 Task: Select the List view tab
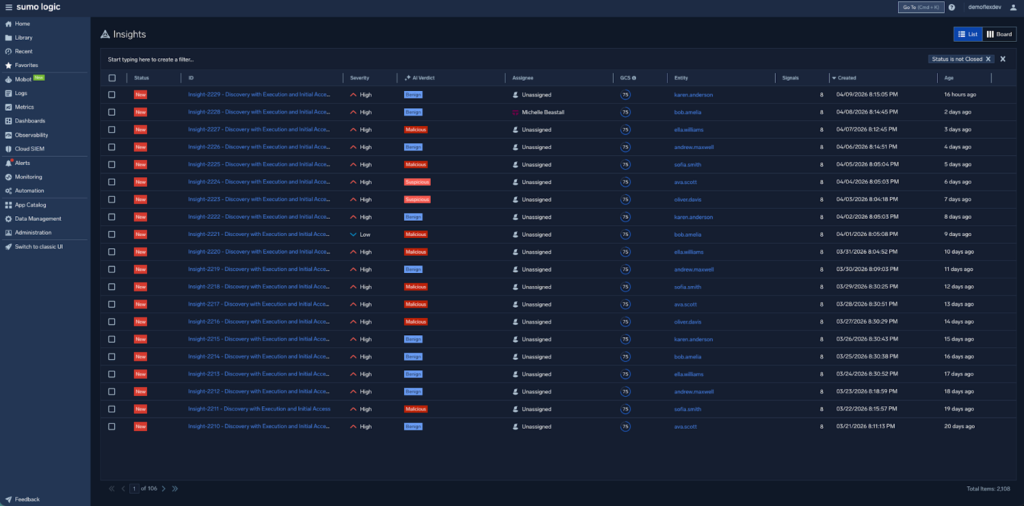click(x=967, y=34)
